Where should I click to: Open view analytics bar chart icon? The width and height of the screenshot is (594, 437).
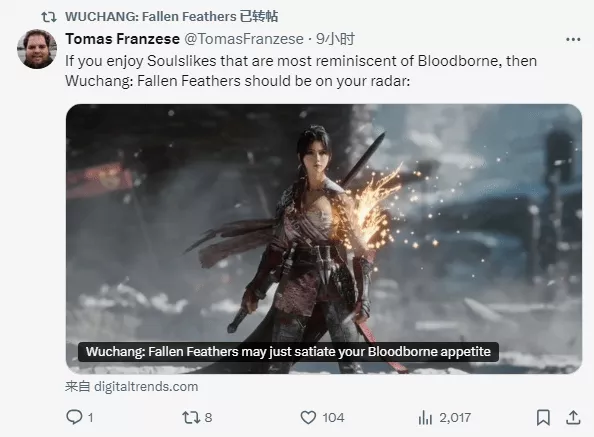[x=425, y=418]
